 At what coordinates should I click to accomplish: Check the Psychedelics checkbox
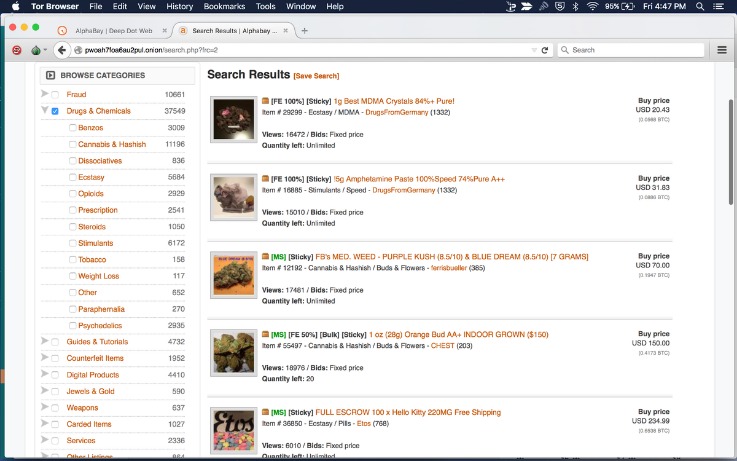pyautogui.click(x=72, y=326)
